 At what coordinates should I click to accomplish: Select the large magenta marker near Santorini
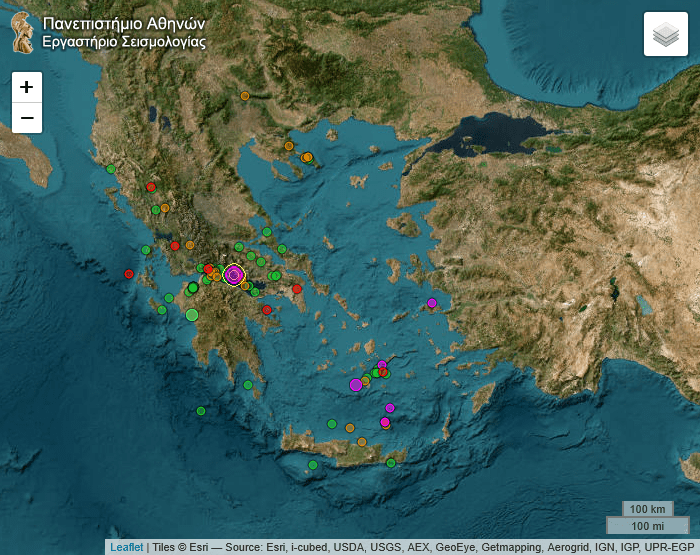(x=355, y=385)
